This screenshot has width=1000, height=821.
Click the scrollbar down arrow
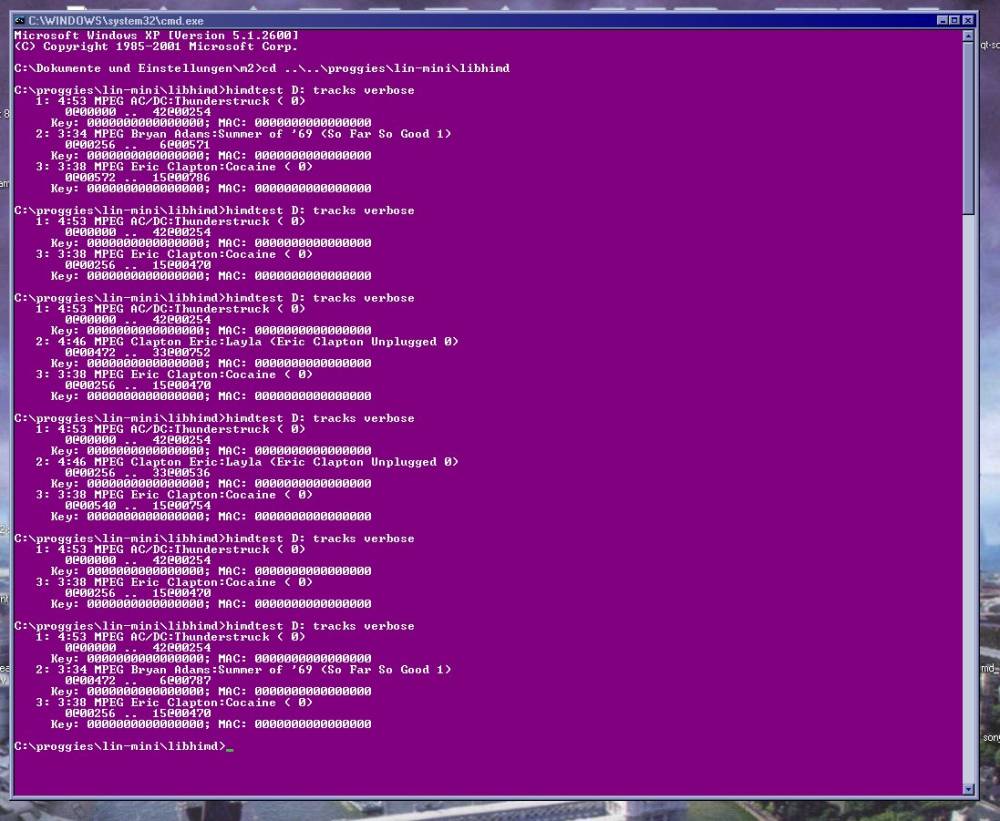click(x=967, y=788)
